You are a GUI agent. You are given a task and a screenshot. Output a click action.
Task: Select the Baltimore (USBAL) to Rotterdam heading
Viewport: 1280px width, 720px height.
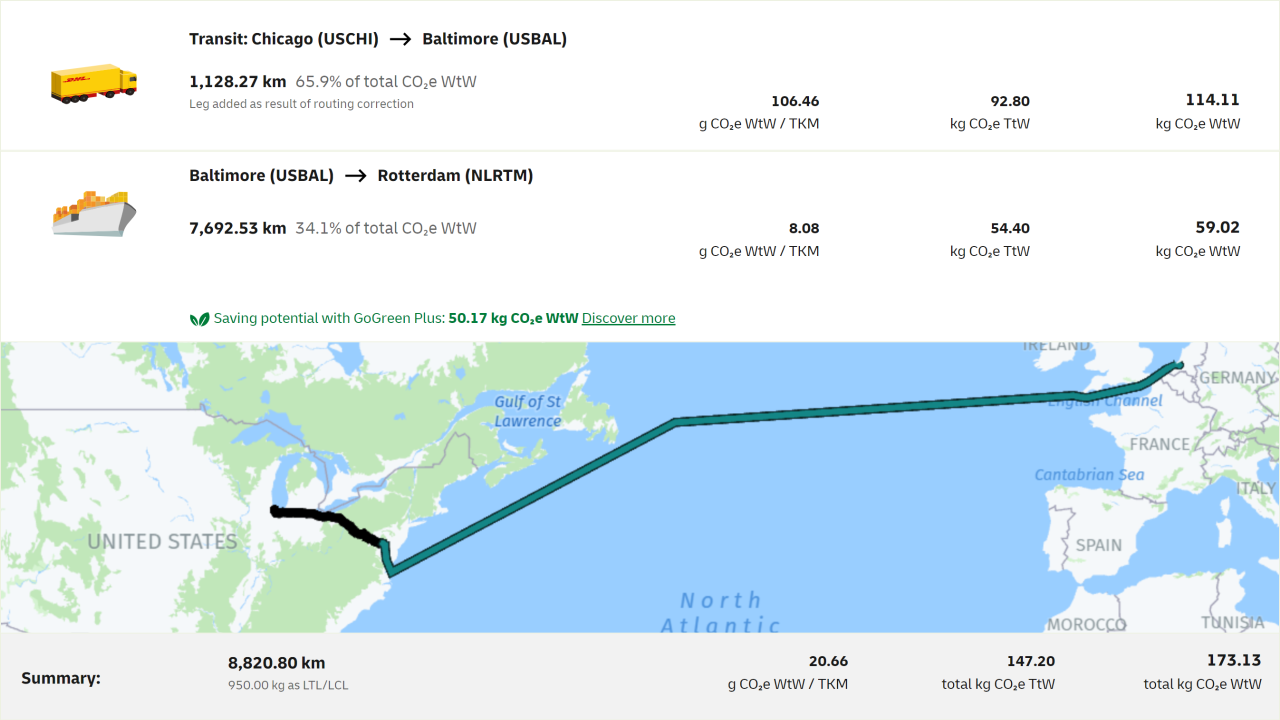[x=360, y=175]
